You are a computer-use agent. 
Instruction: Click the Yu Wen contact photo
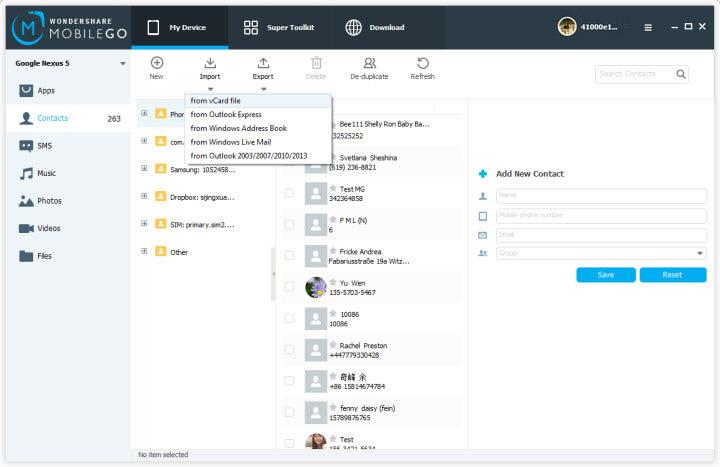[316, 287]
